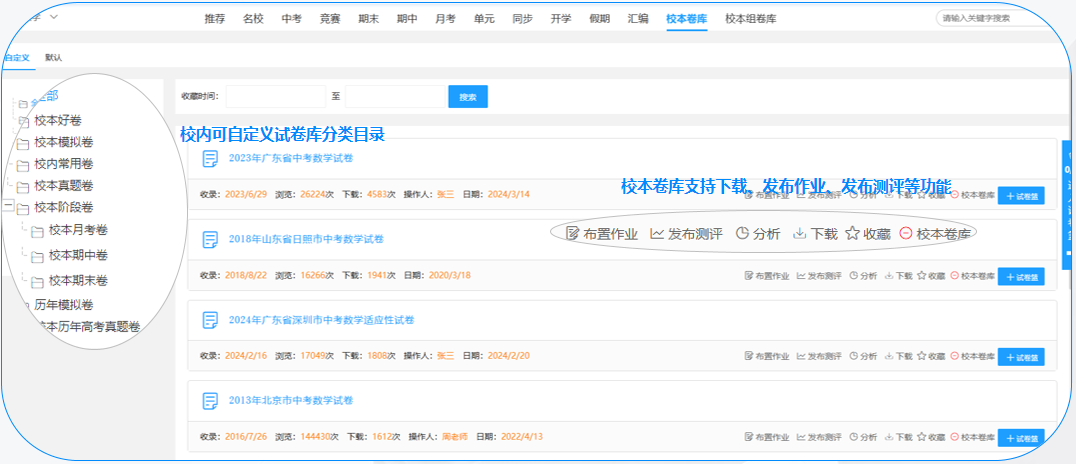
Task: Add 2018年山东省日照市 paper to 试卷篮
Action: (1021, 276)
